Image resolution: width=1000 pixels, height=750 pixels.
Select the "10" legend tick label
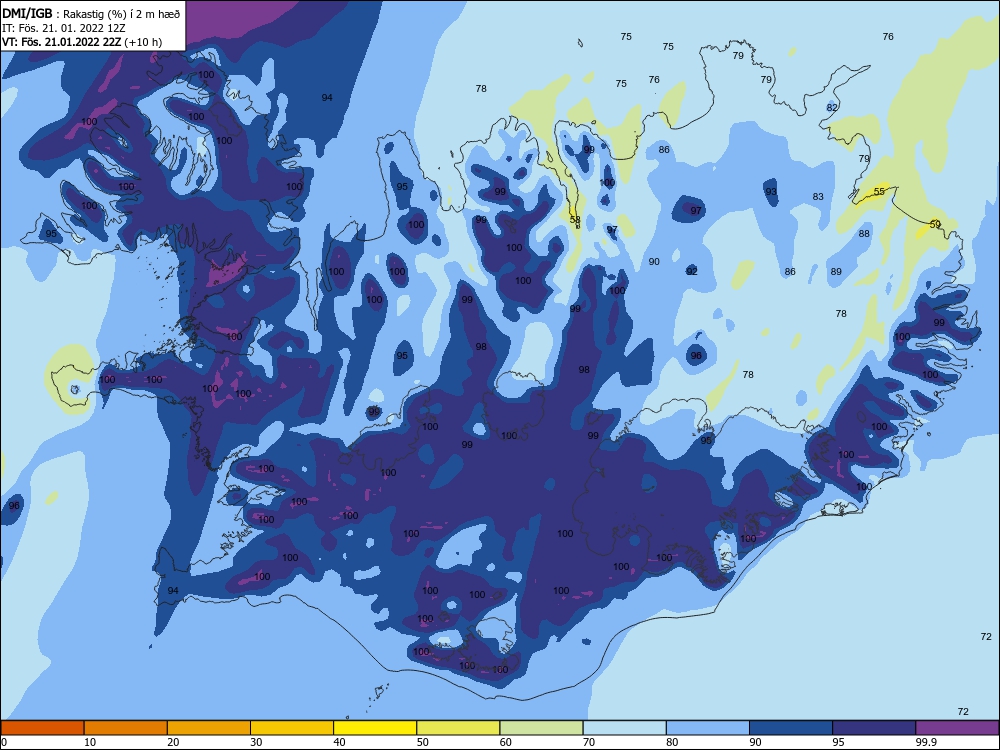[90, 742]
